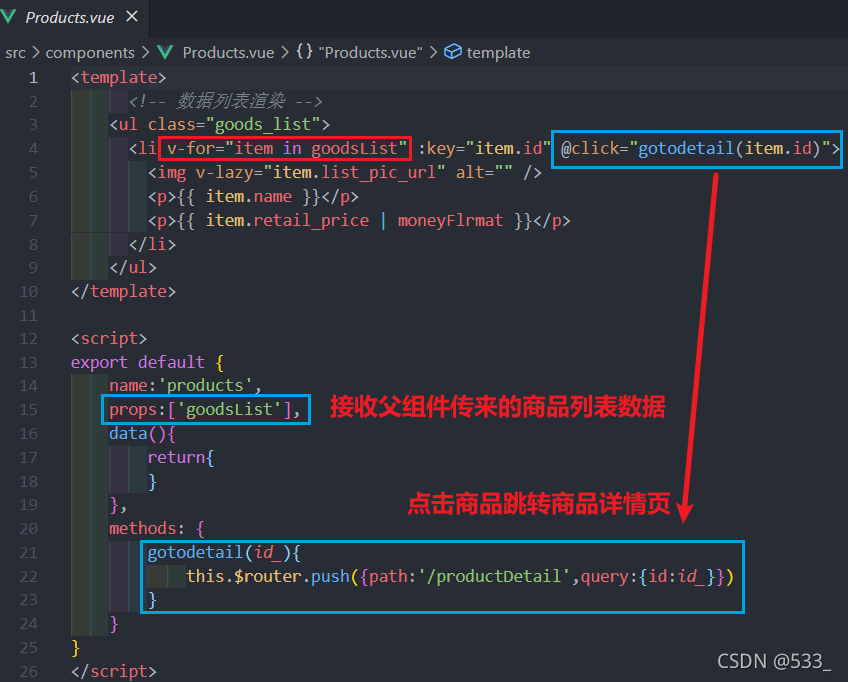Open the components breadcrumb dropdown
Viewport: 848px width, 682px height.
coord(91,52)
